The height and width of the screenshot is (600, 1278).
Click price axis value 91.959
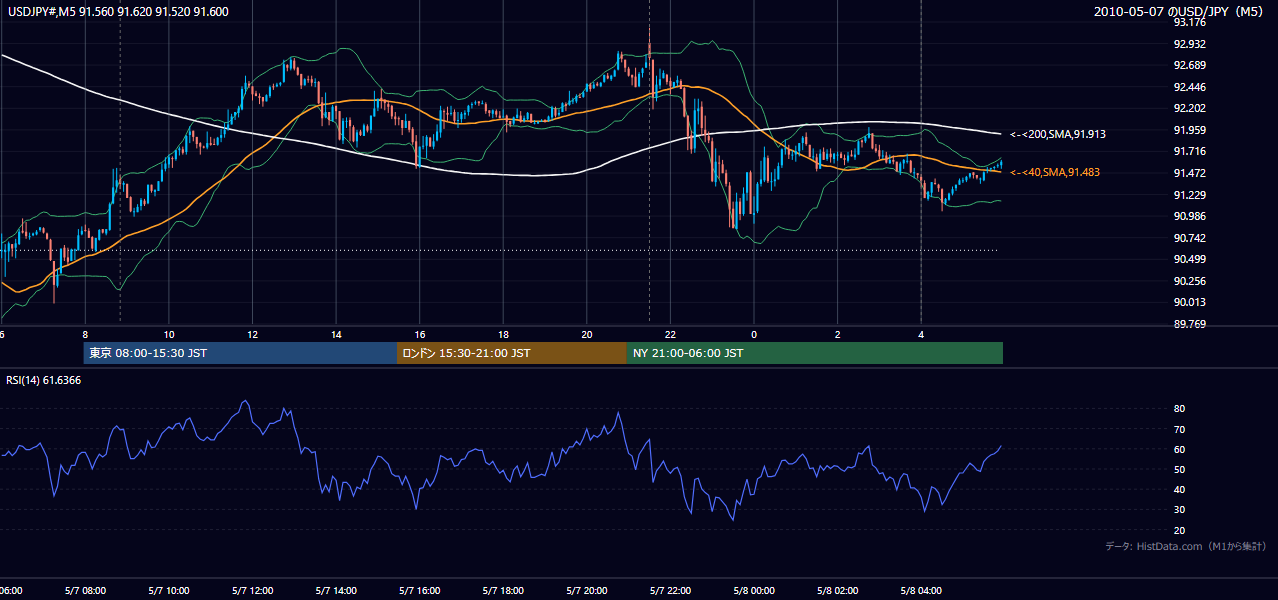coord(1189,130)
